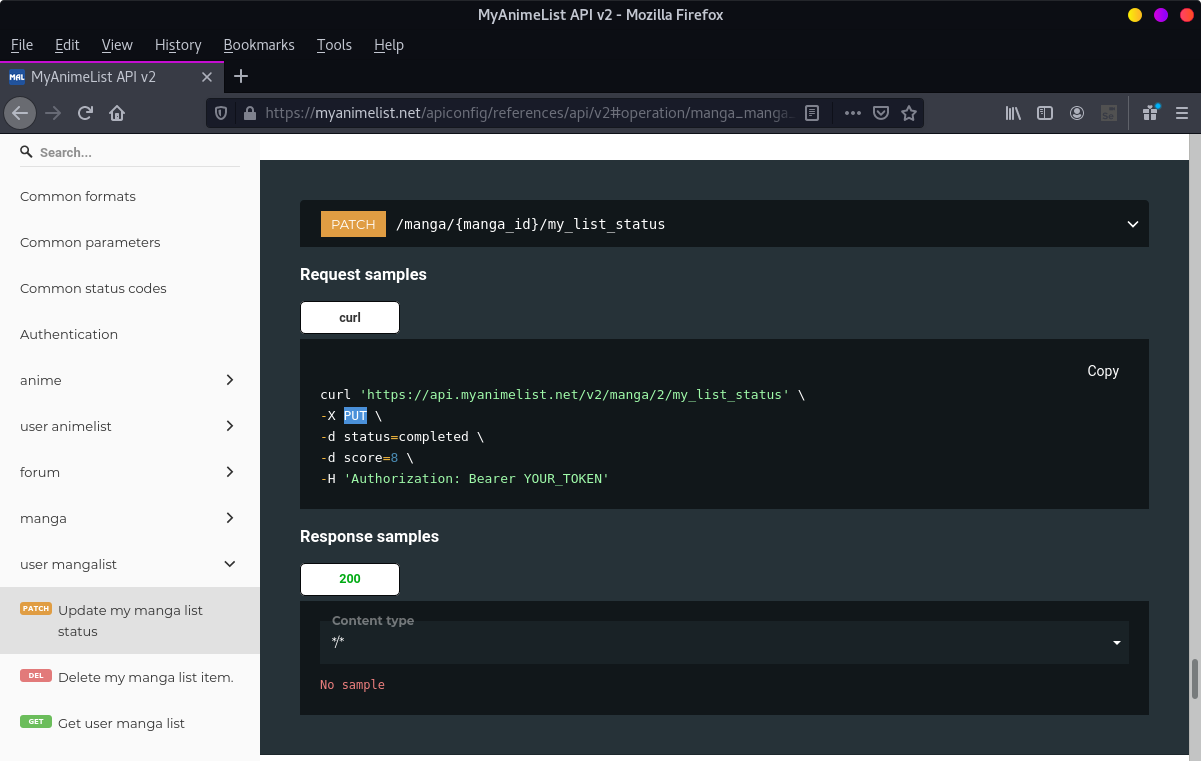
Task: Toggle reader view in the address bar
Action: coord(813,113)
